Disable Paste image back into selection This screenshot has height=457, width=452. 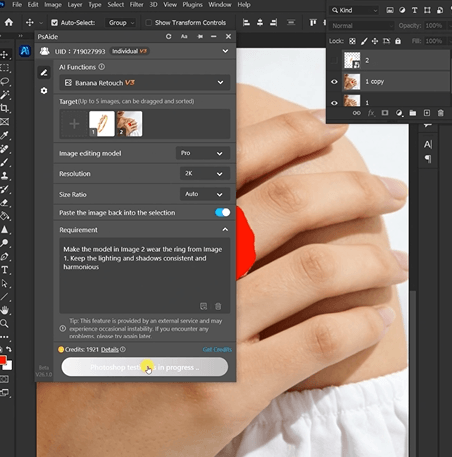pos(223,212)
